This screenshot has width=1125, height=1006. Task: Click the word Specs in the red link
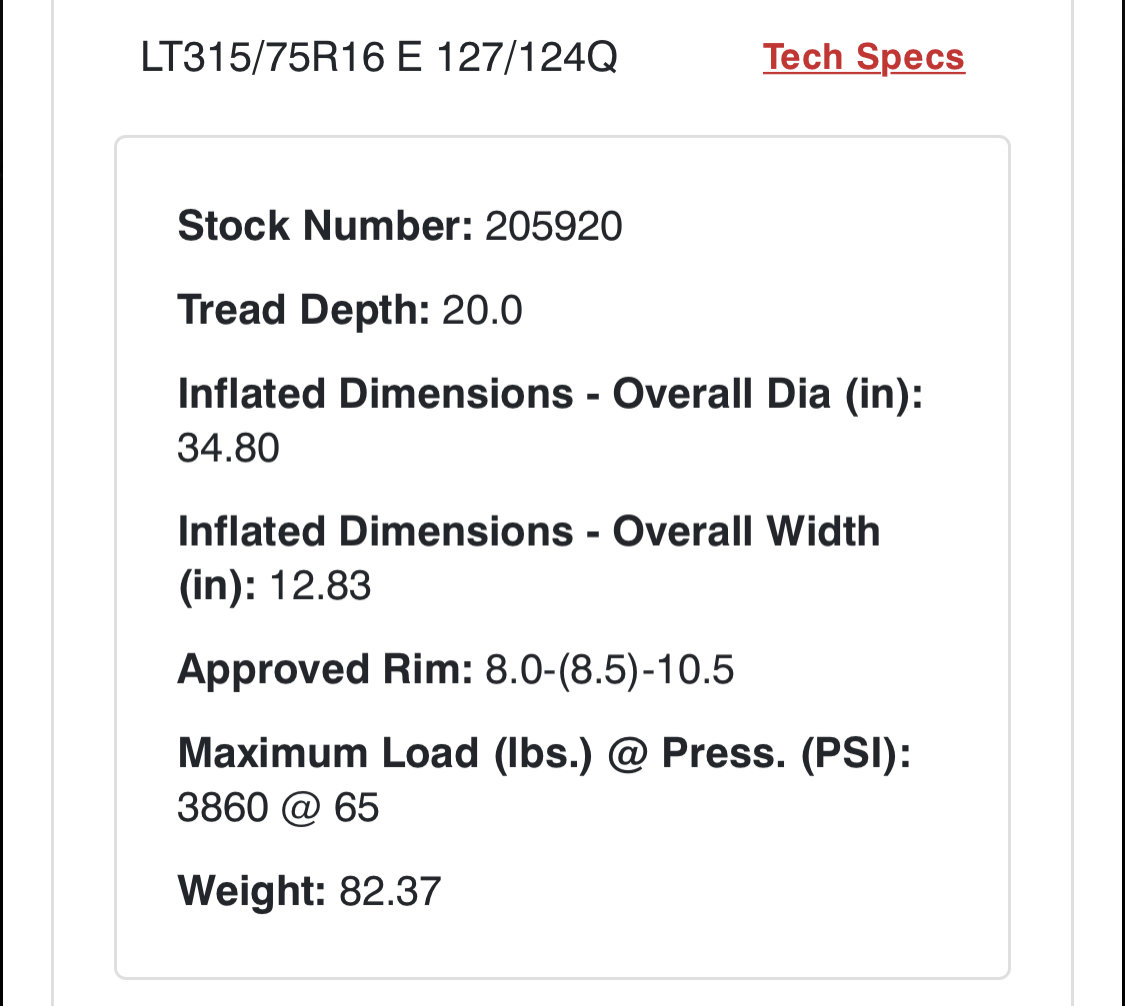click(x=910, y=57)
